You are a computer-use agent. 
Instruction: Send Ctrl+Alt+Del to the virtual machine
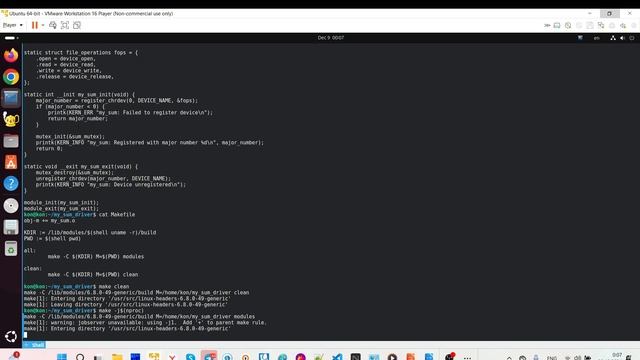point(53,25)
